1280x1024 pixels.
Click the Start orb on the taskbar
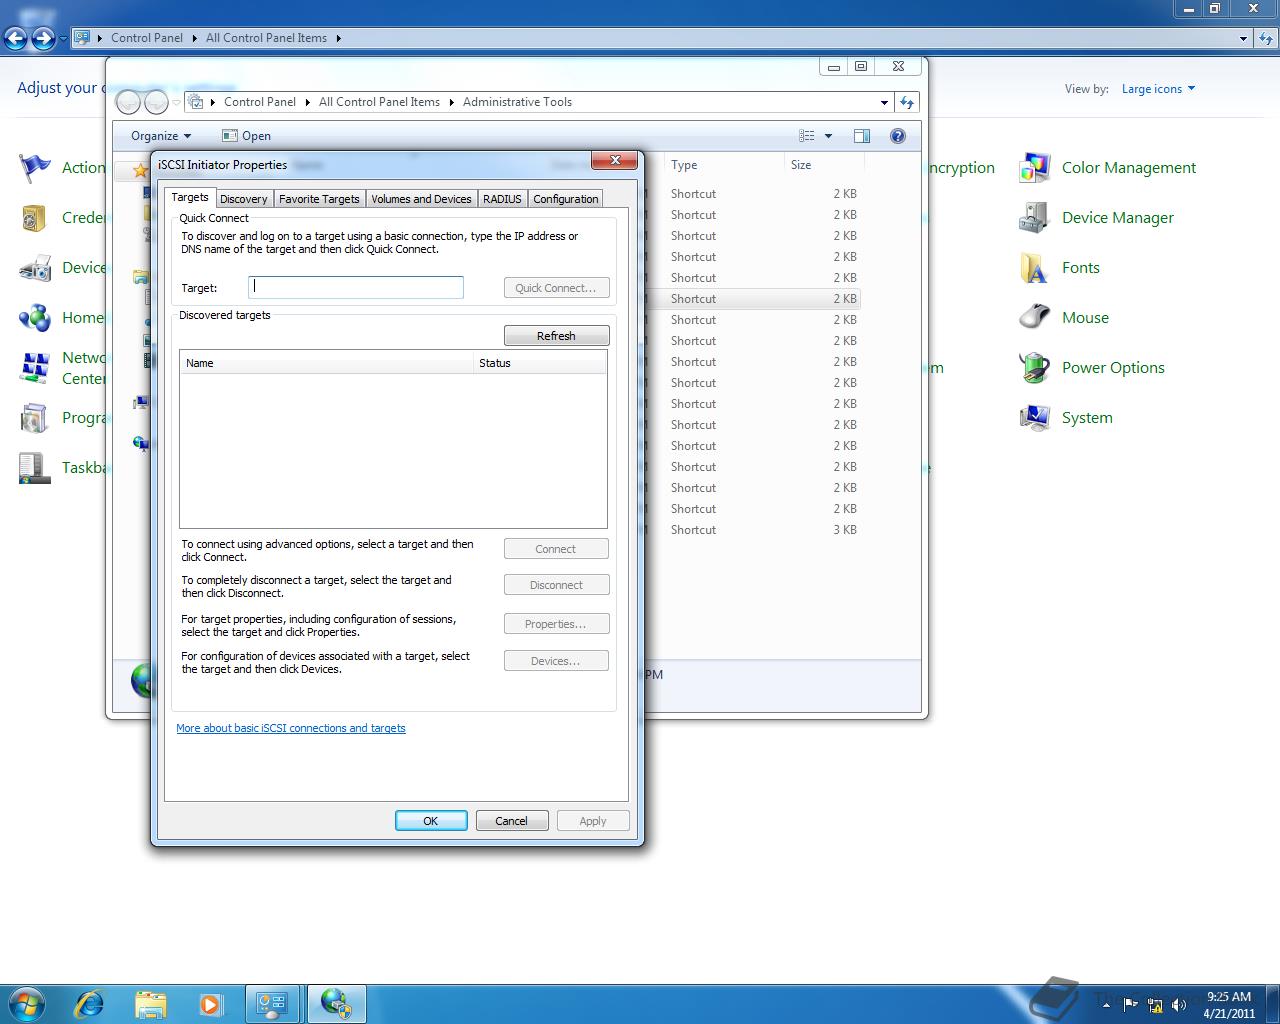click(27, 1003)
